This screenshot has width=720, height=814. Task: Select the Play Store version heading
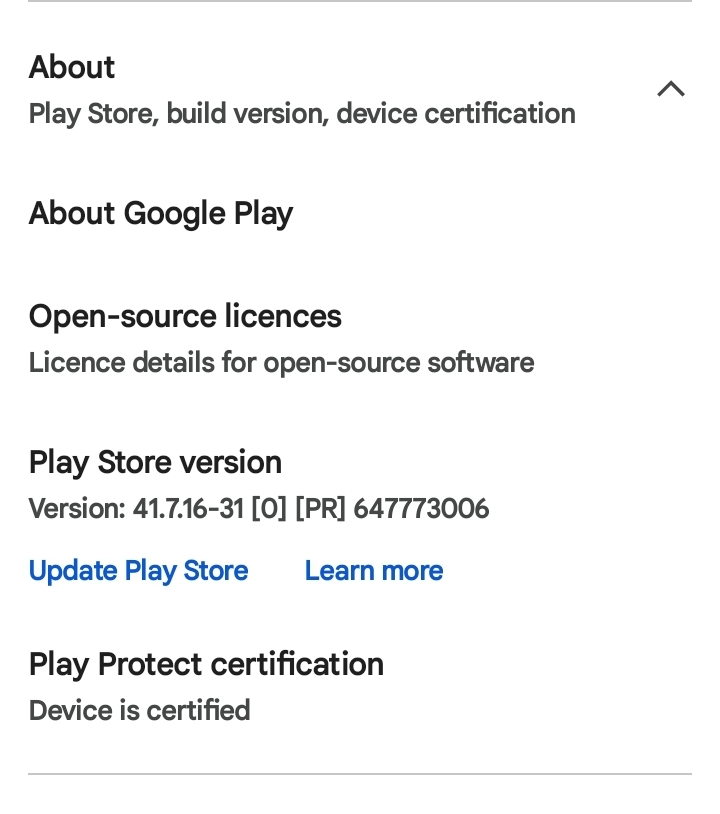pos(155,462)
